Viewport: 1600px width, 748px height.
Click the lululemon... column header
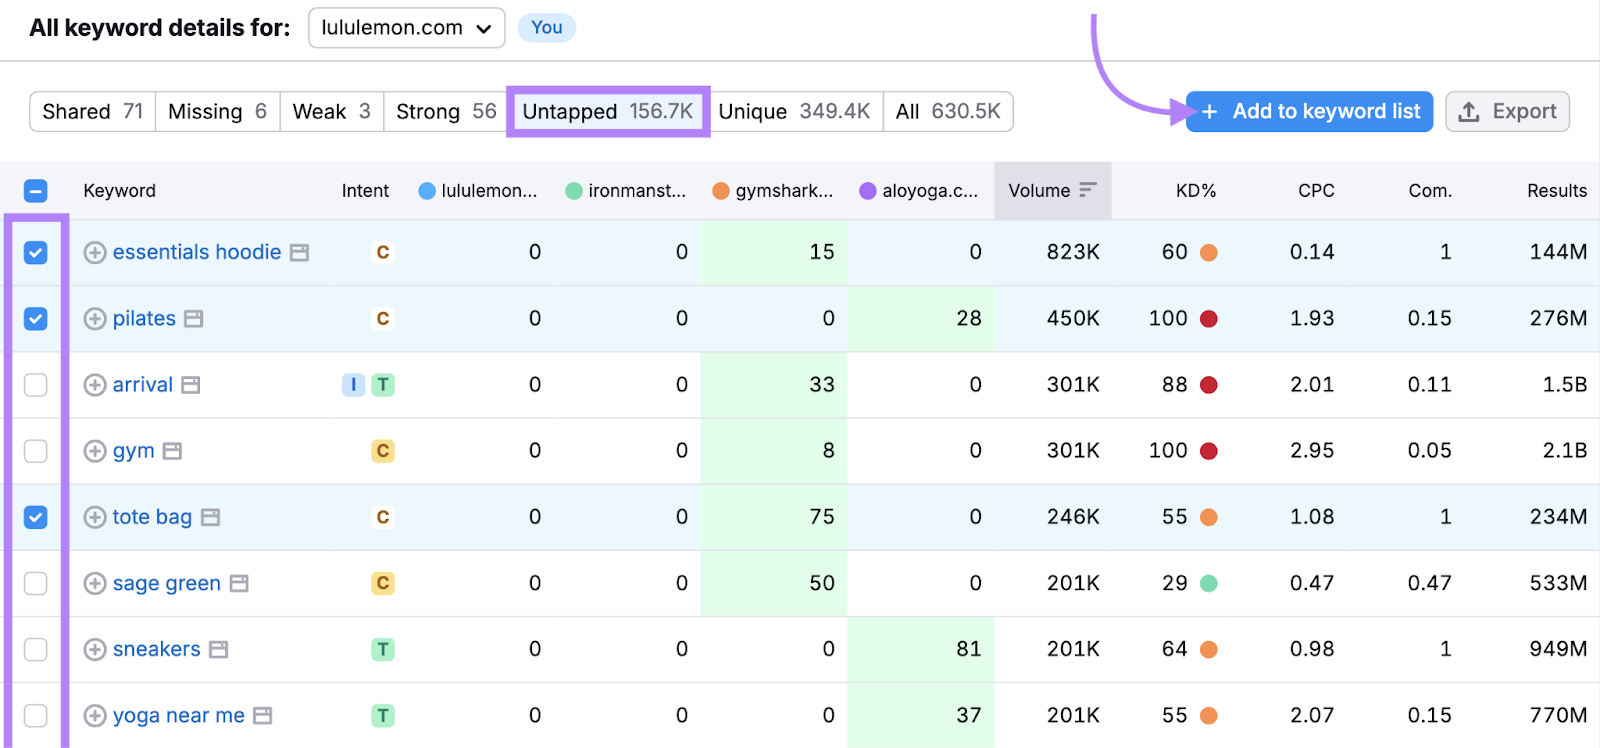point(478,190)
